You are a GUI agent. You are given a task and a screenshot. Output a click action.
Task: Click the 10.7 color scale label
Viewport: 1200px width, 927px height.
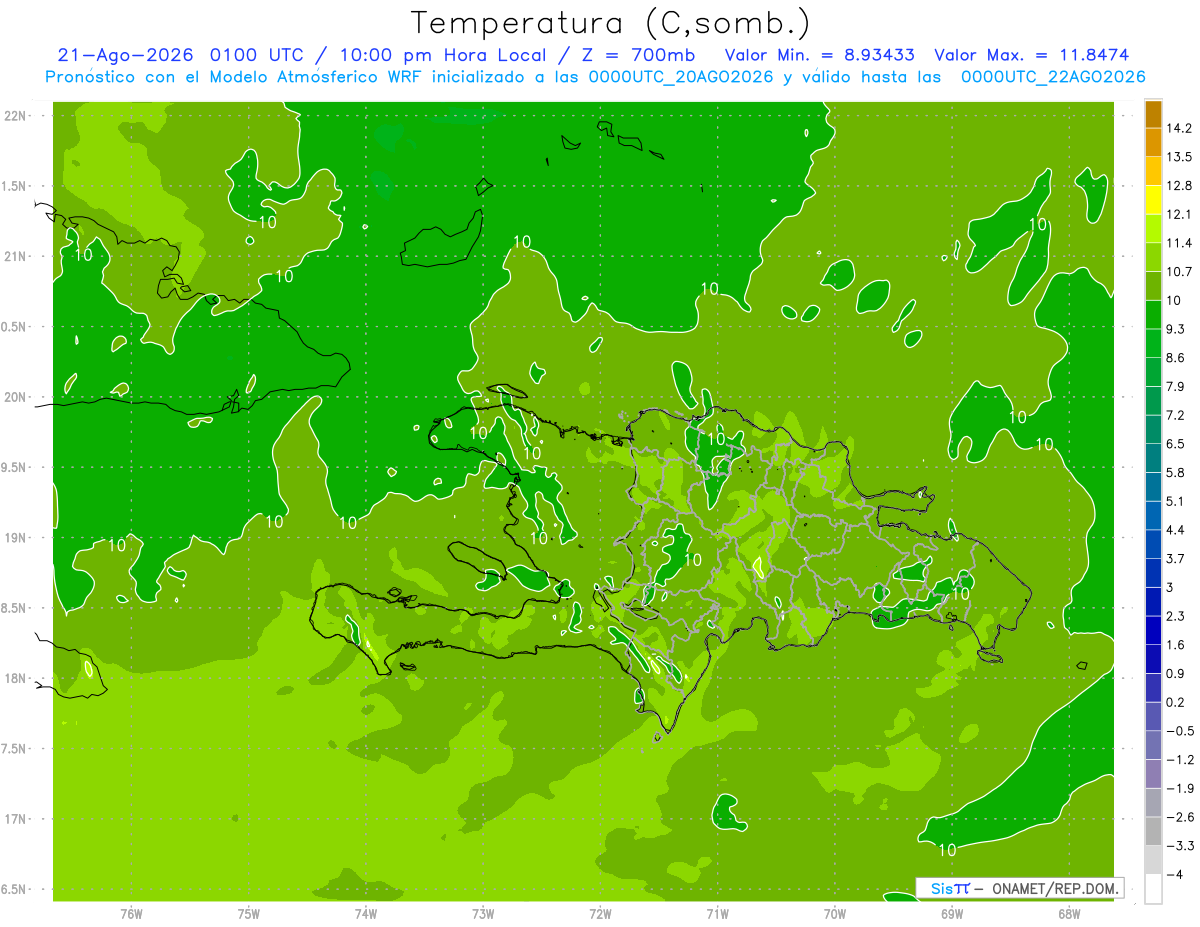pyautogui.click(x=1180, y=272)
